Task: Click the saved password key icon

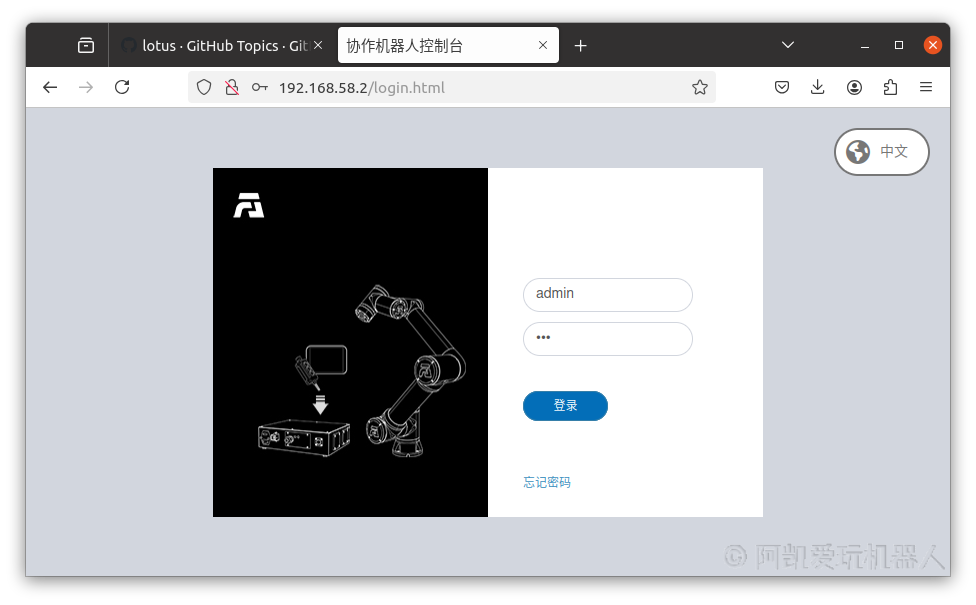Action: [x=259, y=87]
